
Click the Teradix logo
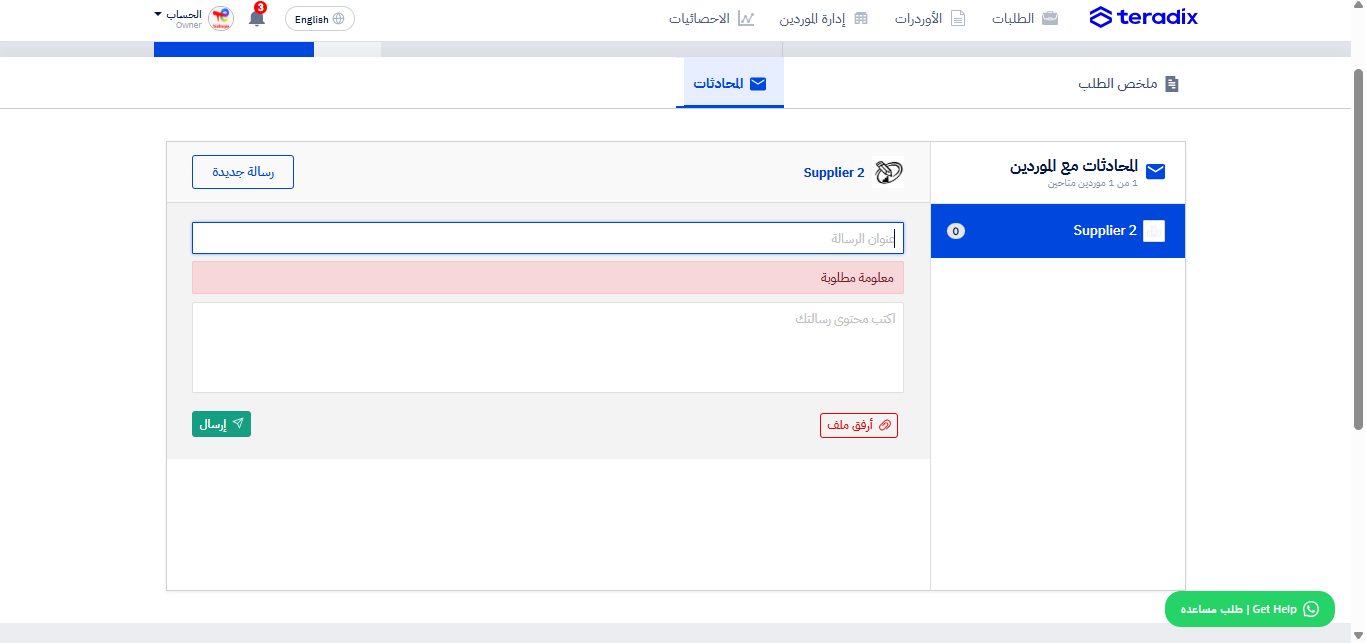coord(1143,18)
